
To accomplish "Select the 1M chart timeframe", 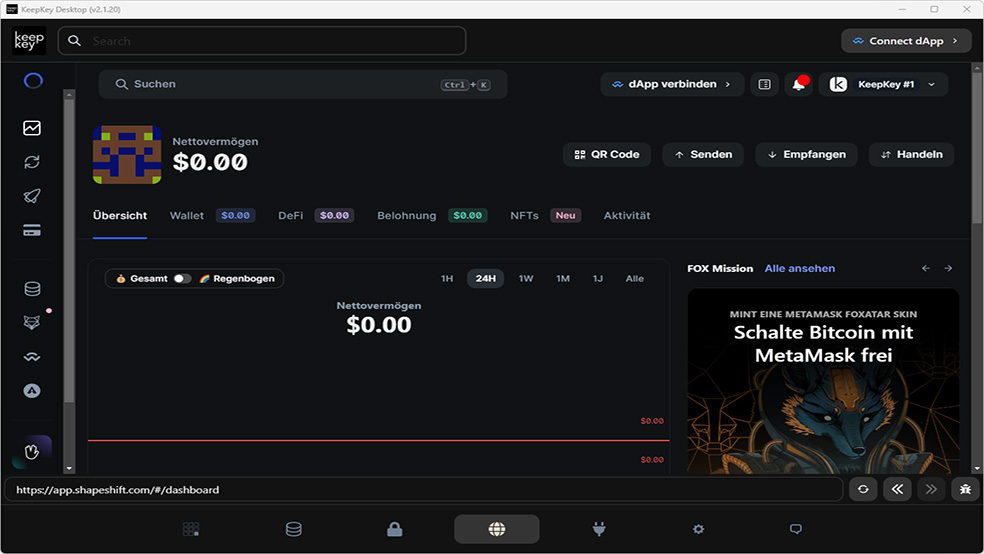I will (x=563, y=279).
